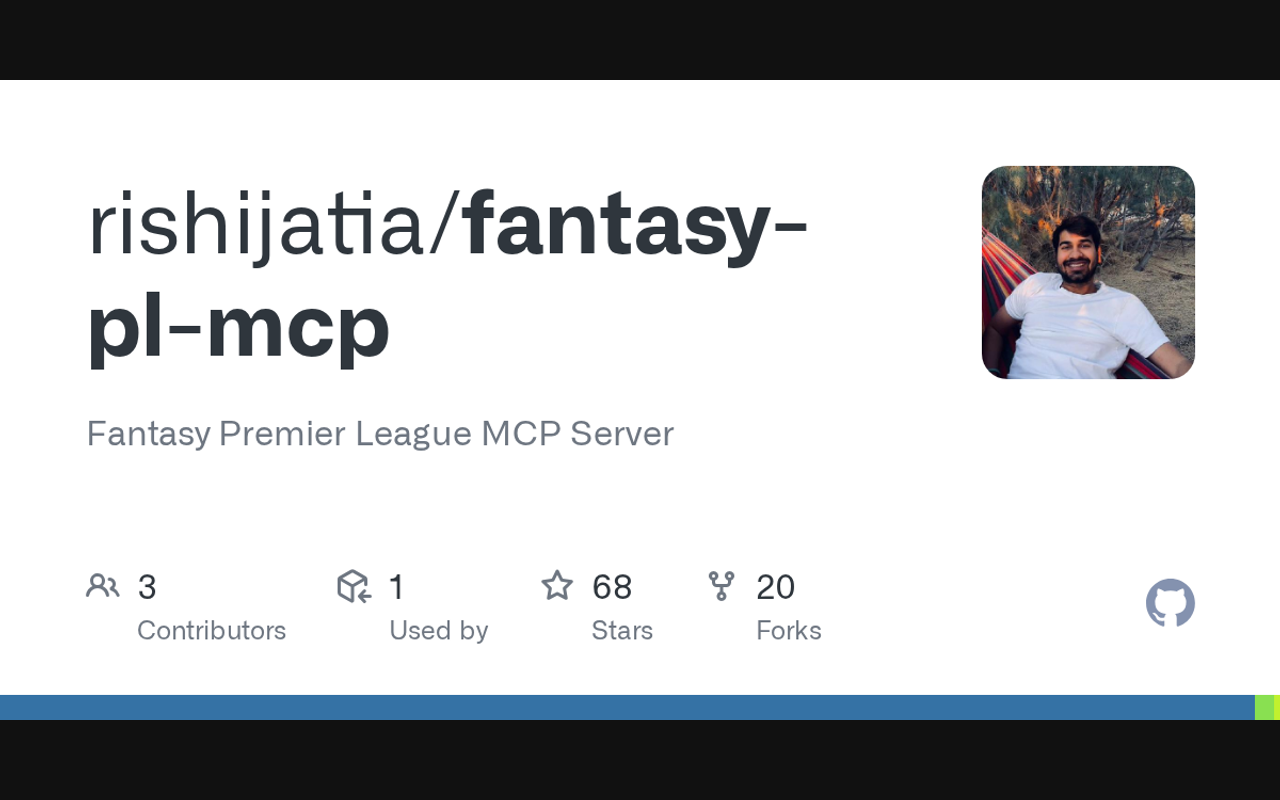Click the Forks branch icon
Image resolution: width=1280 pixels, height=800 pixels.
[721, 586]
